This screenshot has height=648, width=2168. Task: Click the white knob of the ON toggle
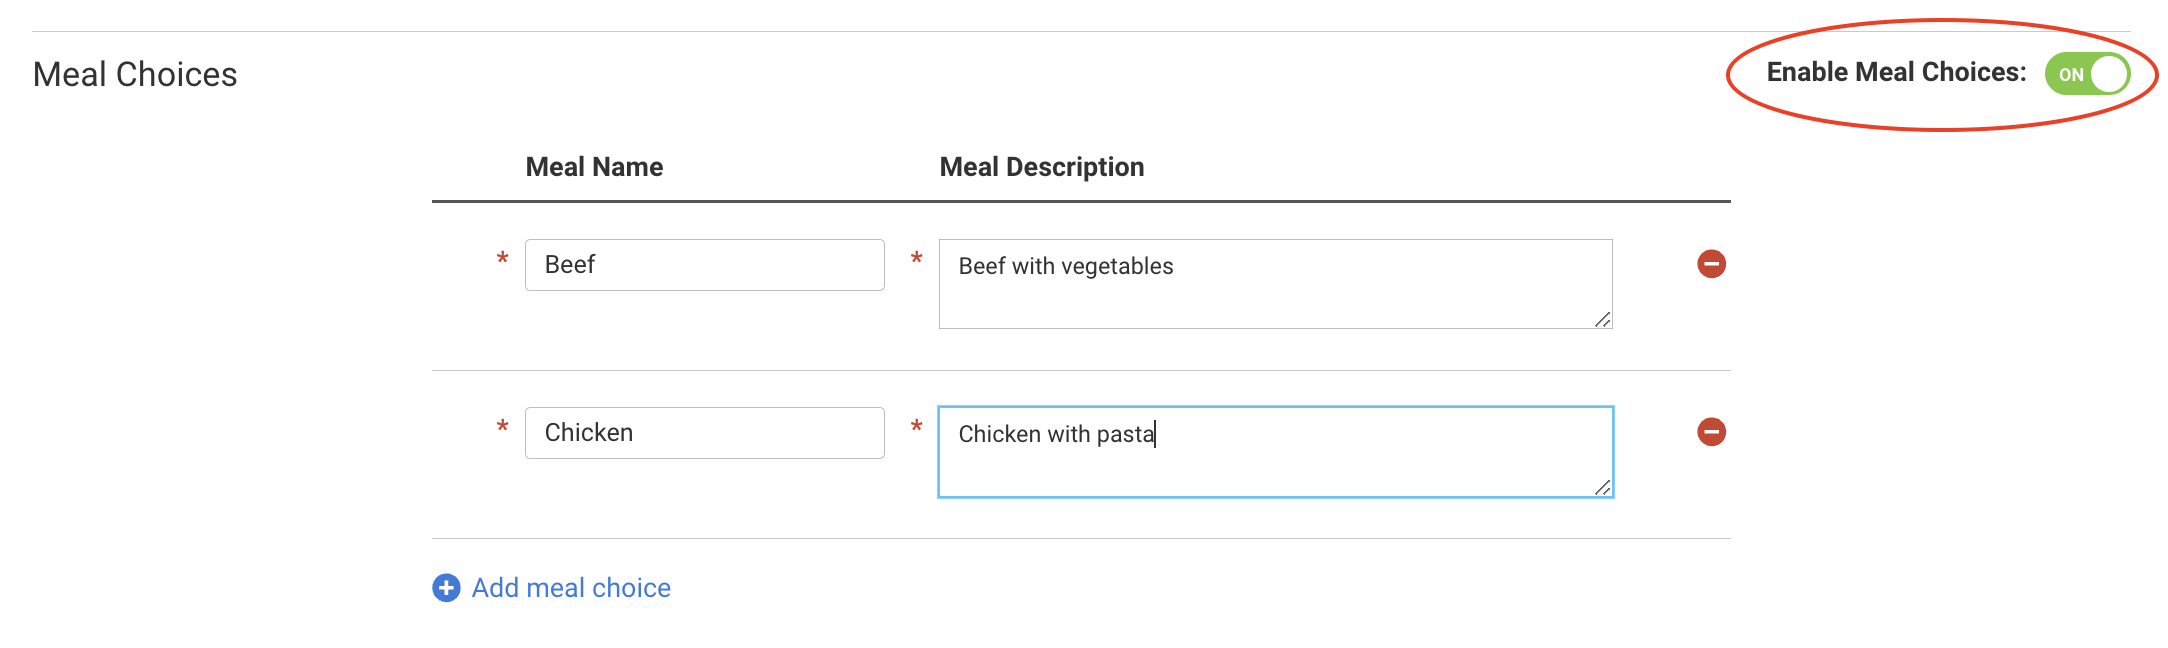point(2108,74)
